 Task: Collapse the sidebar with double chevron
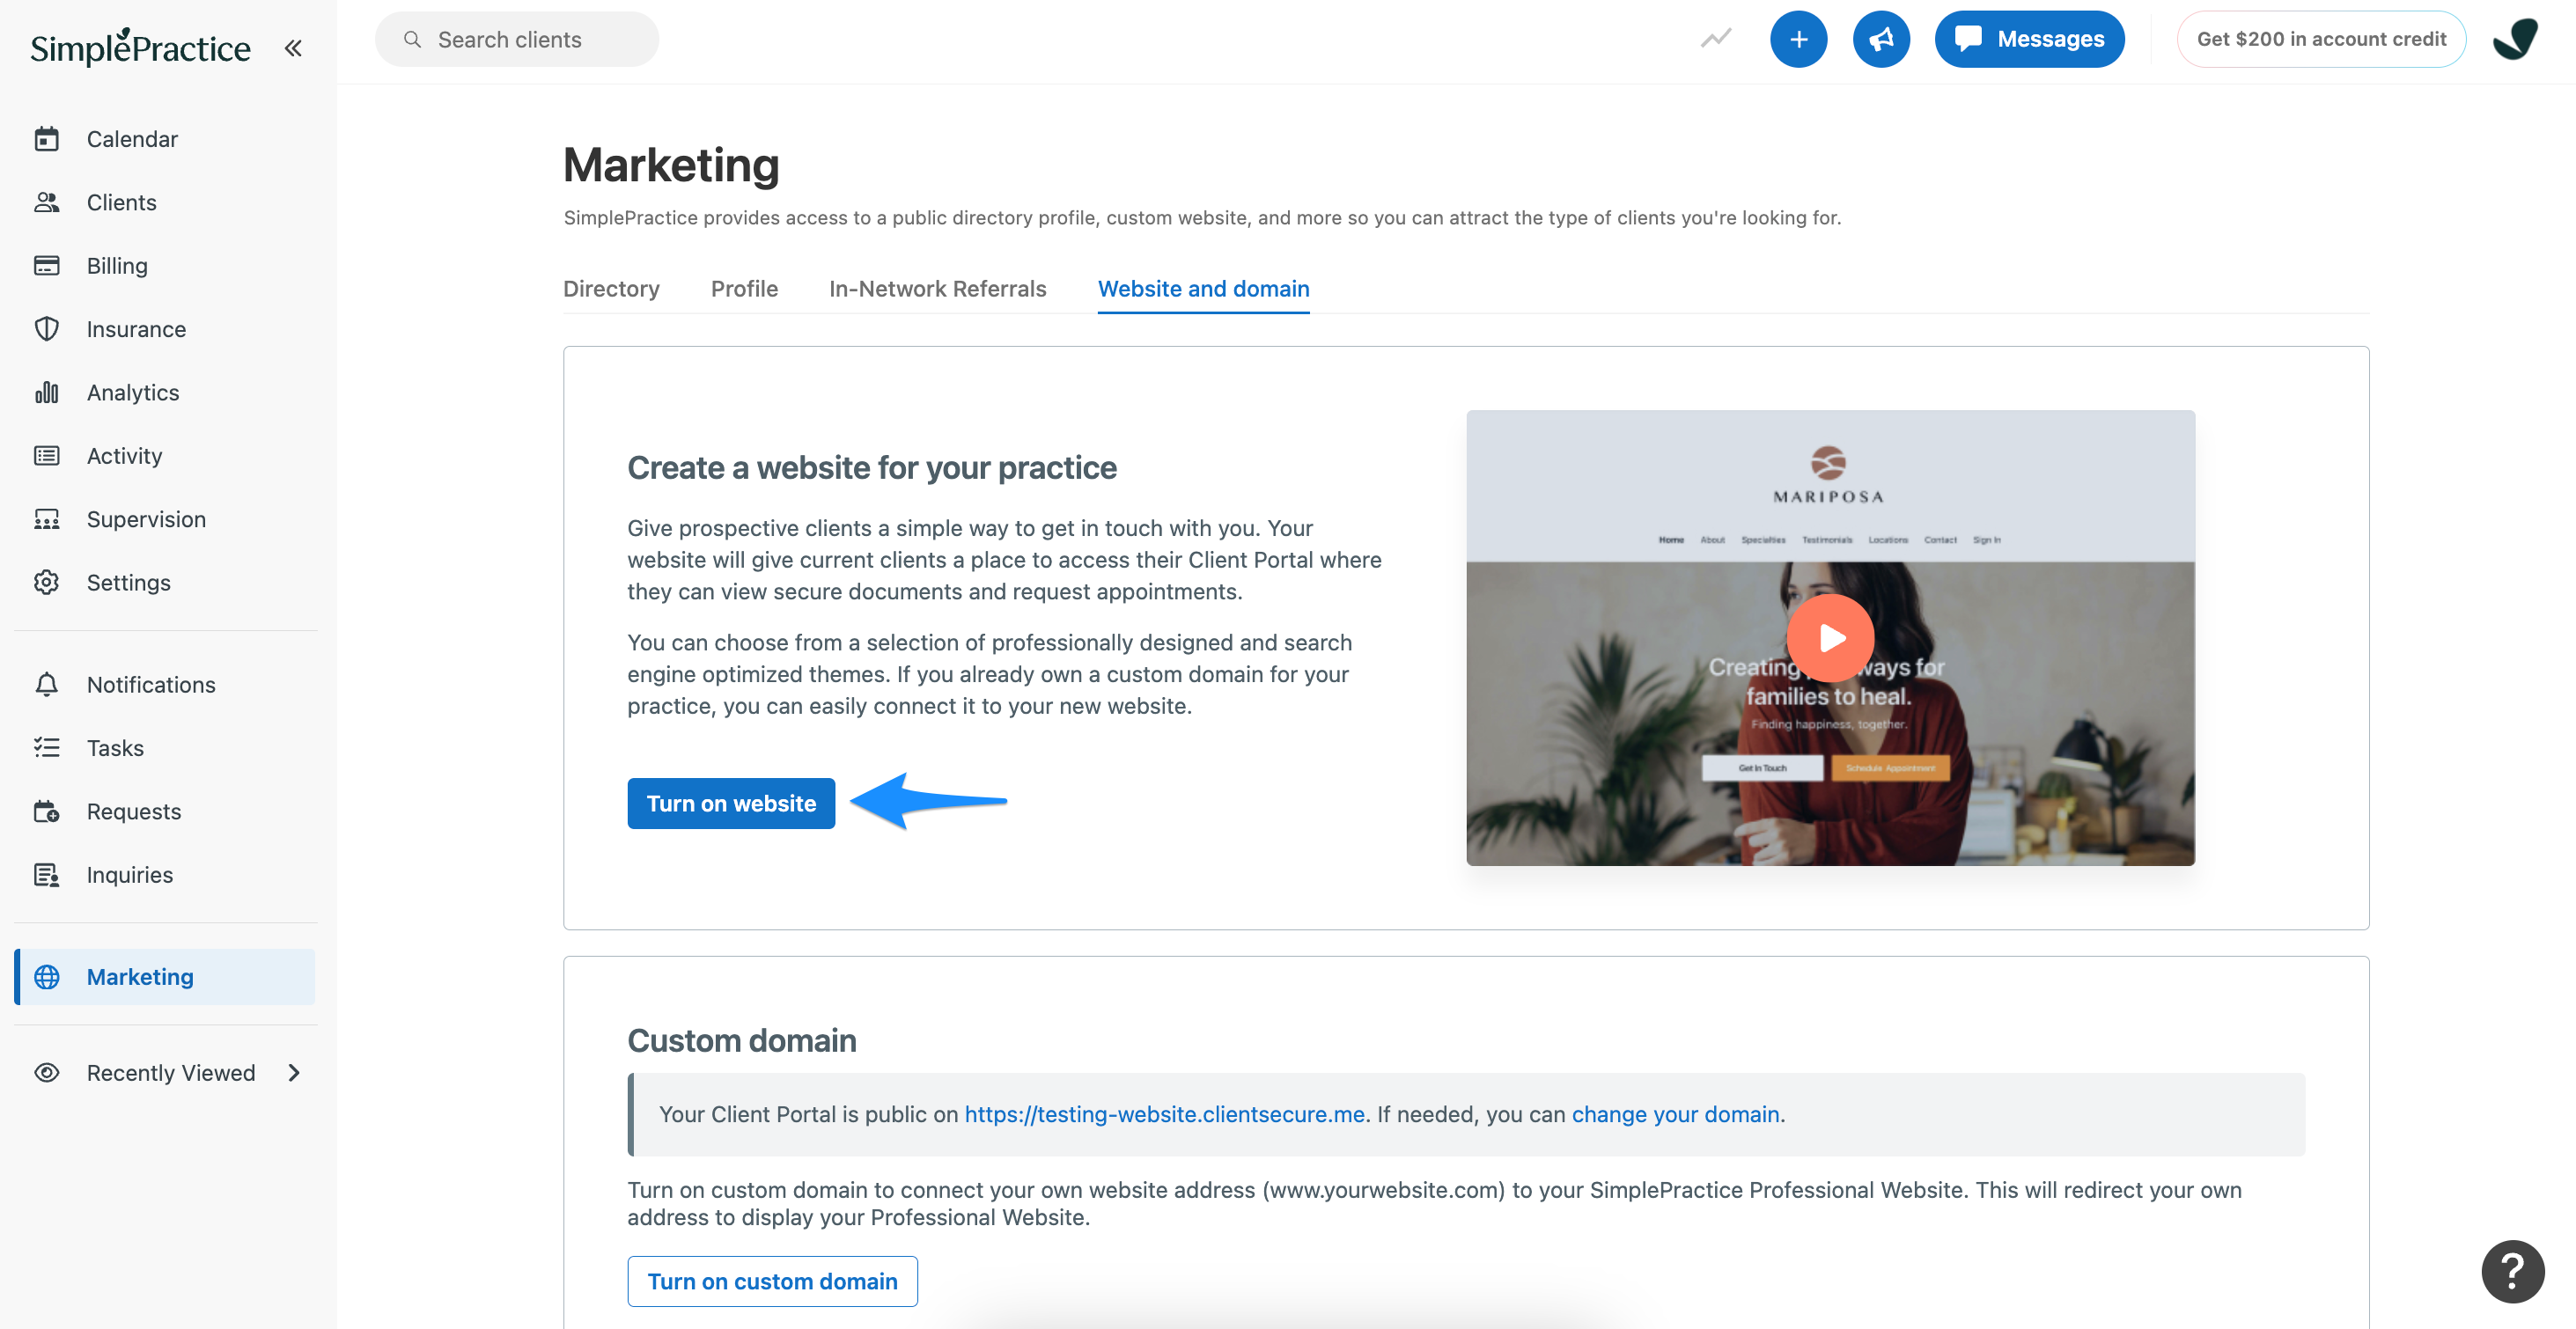click(x=293, y=48)
